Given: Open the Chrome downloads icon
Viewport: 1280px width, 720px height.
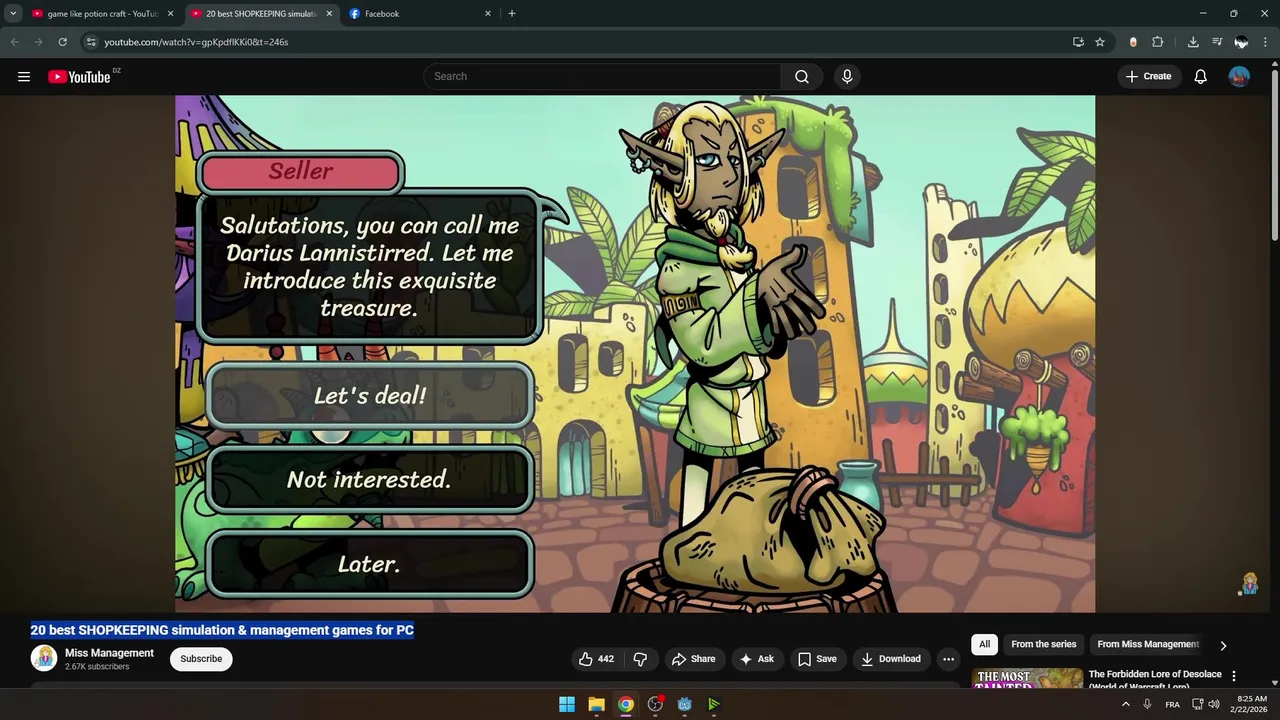Looking at the screenshot, I should (x=1193, y=42).
